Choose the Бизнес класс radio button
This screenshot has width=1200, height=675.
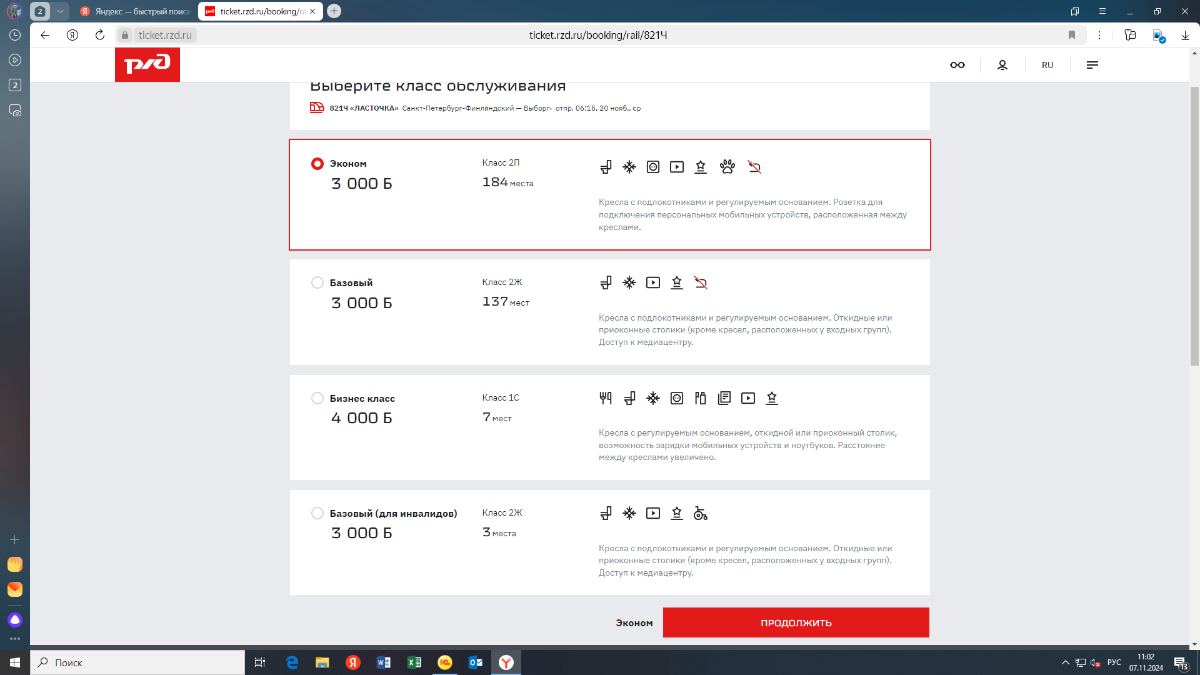pyautogui.click(x=318, y=398)
